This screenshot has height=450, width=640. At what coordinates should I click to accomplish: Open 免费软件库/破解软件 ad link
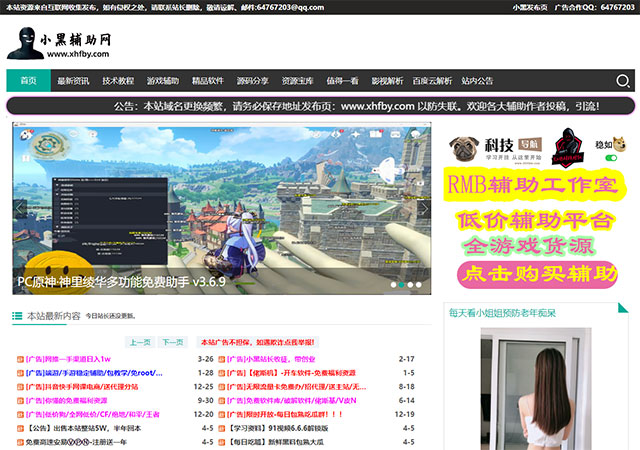pos(291,401)
